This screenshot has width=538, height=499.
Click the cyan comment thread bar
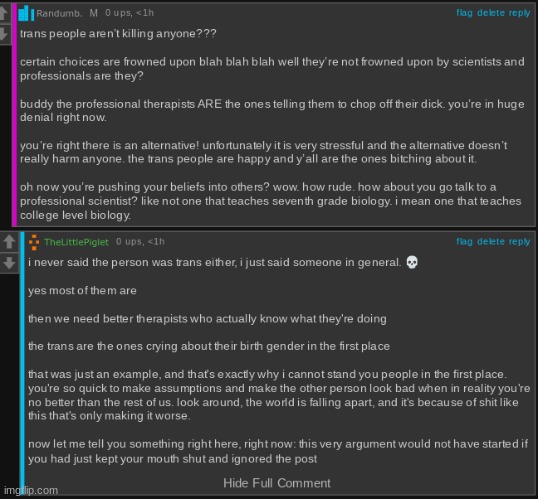pyautogui.click(x=22, y=364)
